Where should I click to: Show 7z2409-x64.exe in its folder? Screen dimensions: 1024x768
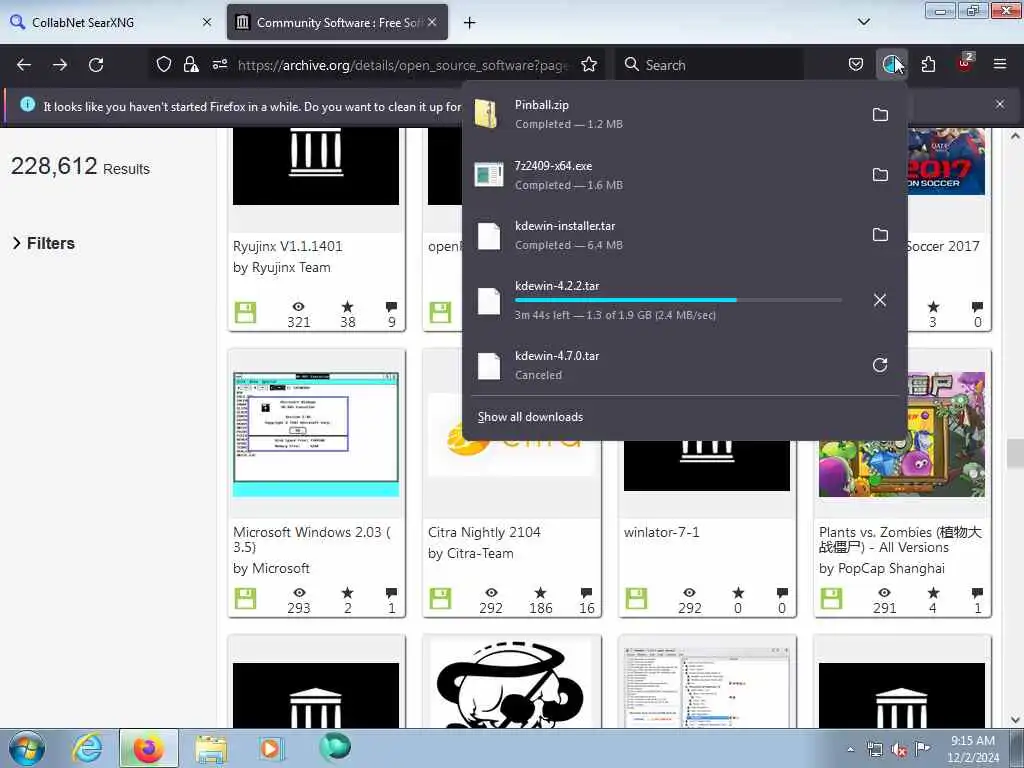pos(880,174)
